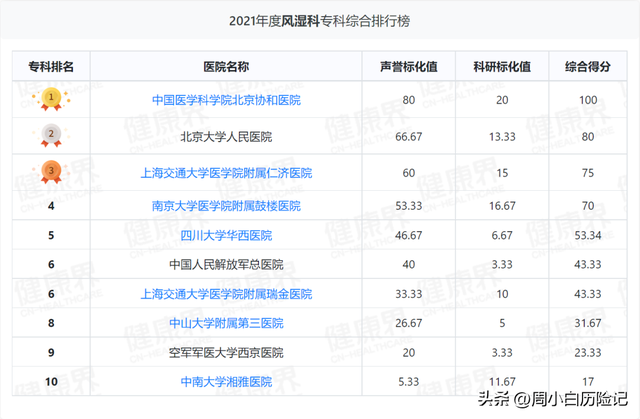Open 上海交通大学医学院附属瑞金医院 link
Image resolution: width=640 pixels, height=419 pixels.
(x=226, y=294)
